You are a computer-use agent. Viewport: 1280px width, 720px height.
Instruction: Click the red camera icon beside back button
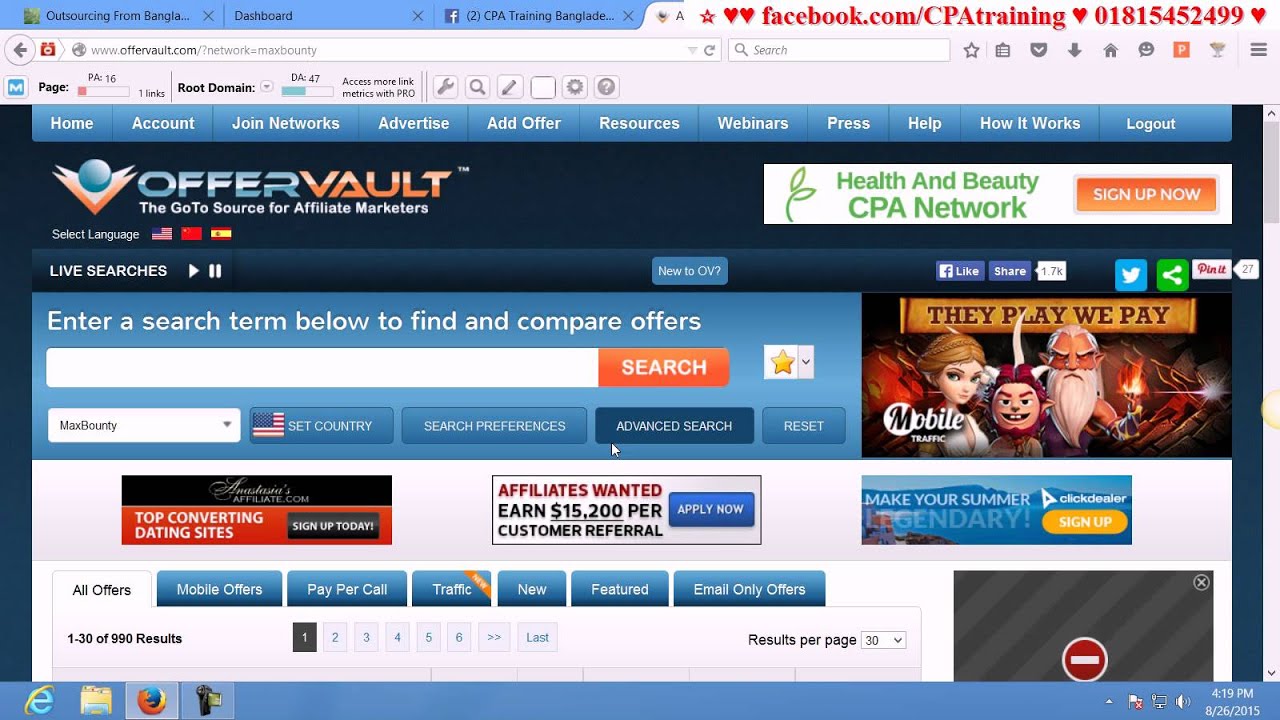point(47,50)
